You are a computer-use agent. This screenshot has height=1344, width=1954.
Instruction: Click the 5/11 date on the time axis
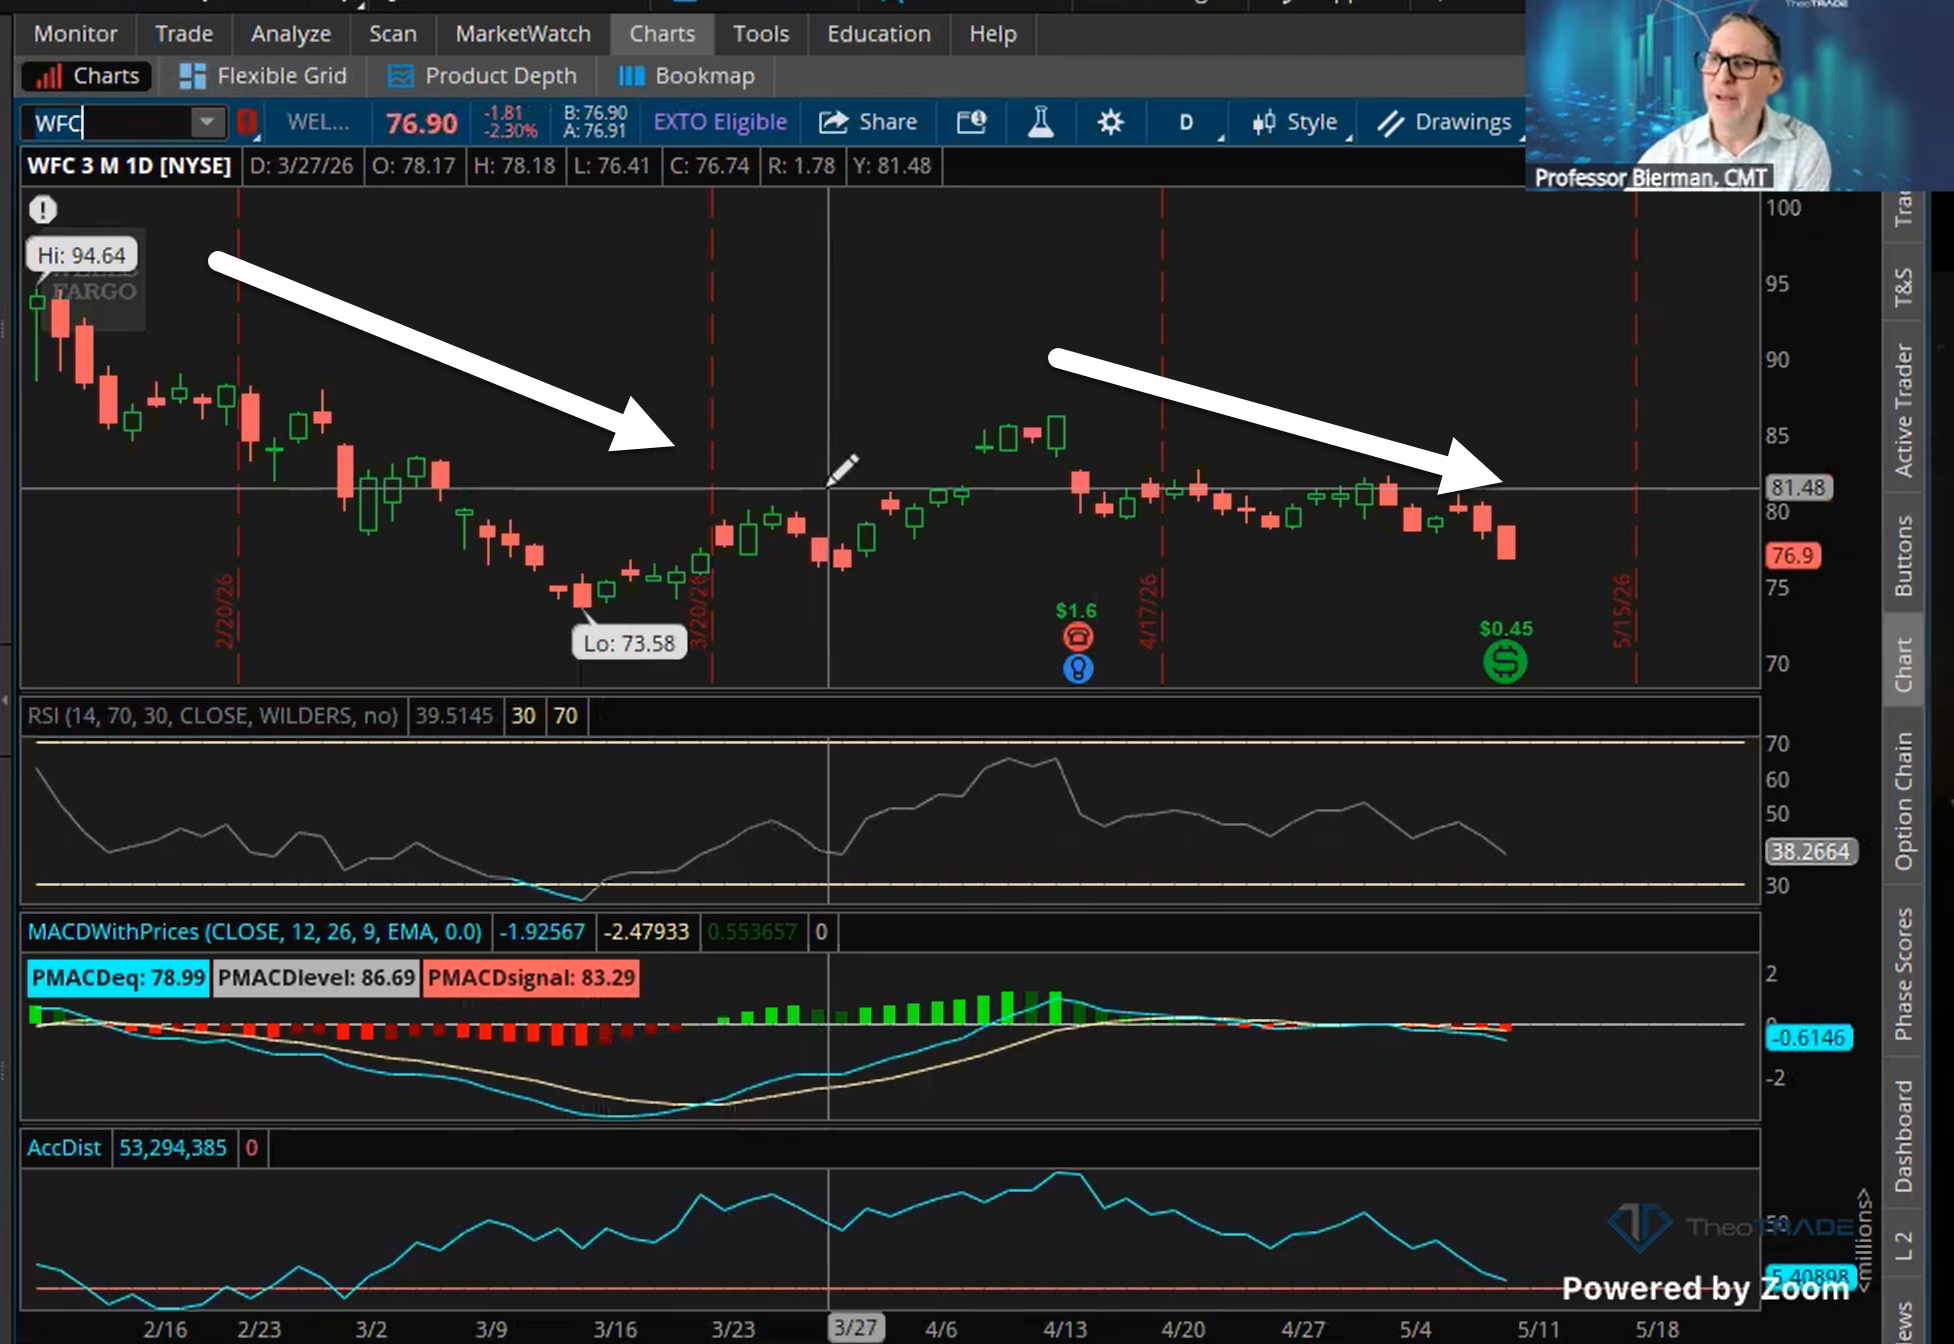coord(1539,1329)
